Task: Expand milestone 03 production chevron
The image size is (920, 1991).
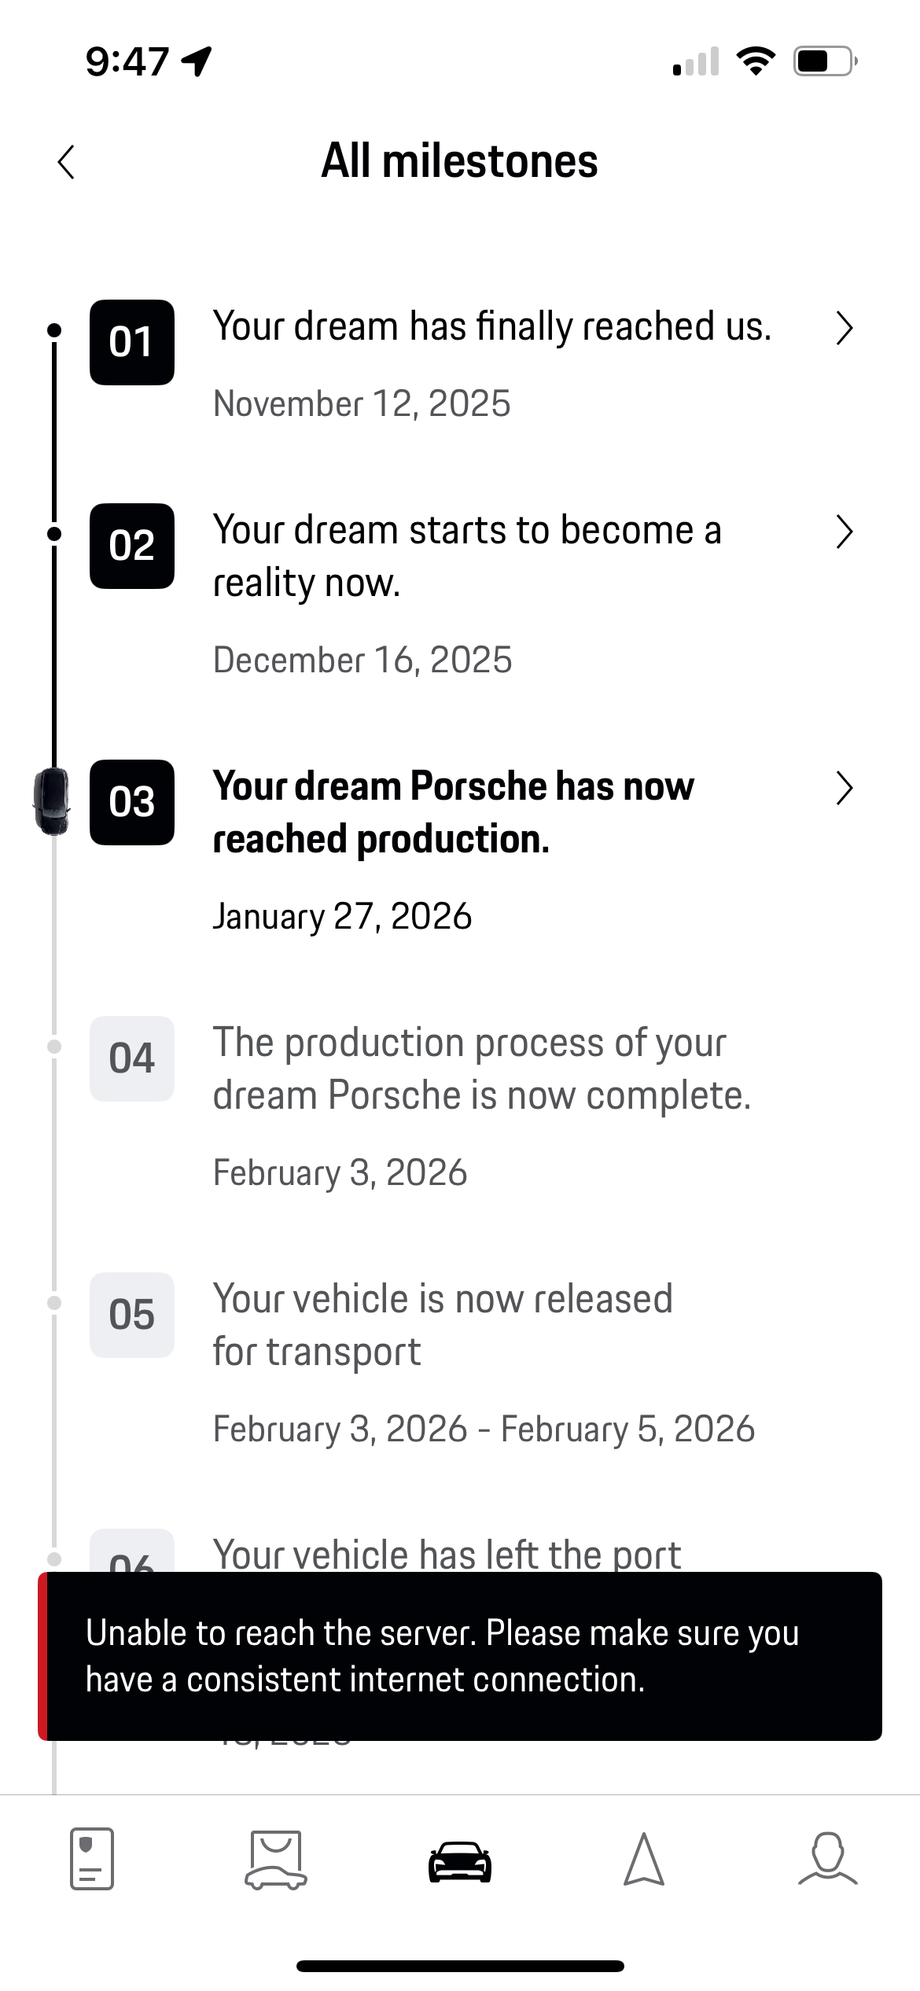Action: click(844, 788)
